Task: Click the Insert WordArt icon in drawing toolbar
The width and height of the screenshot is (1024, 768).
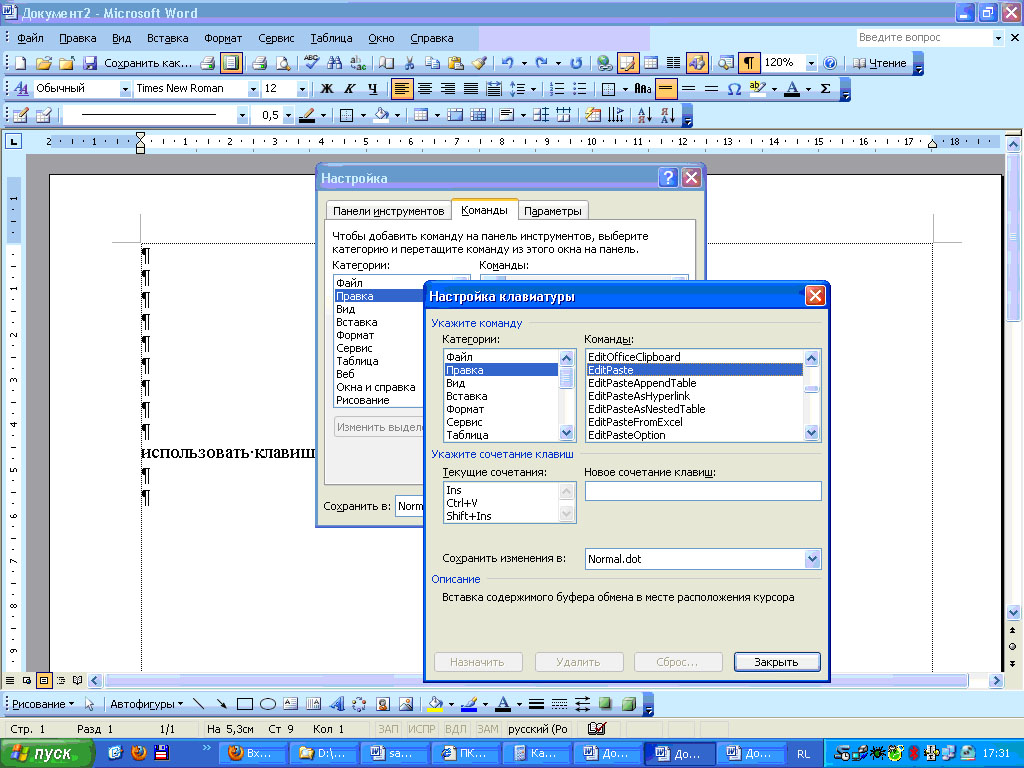Action: 336,704
